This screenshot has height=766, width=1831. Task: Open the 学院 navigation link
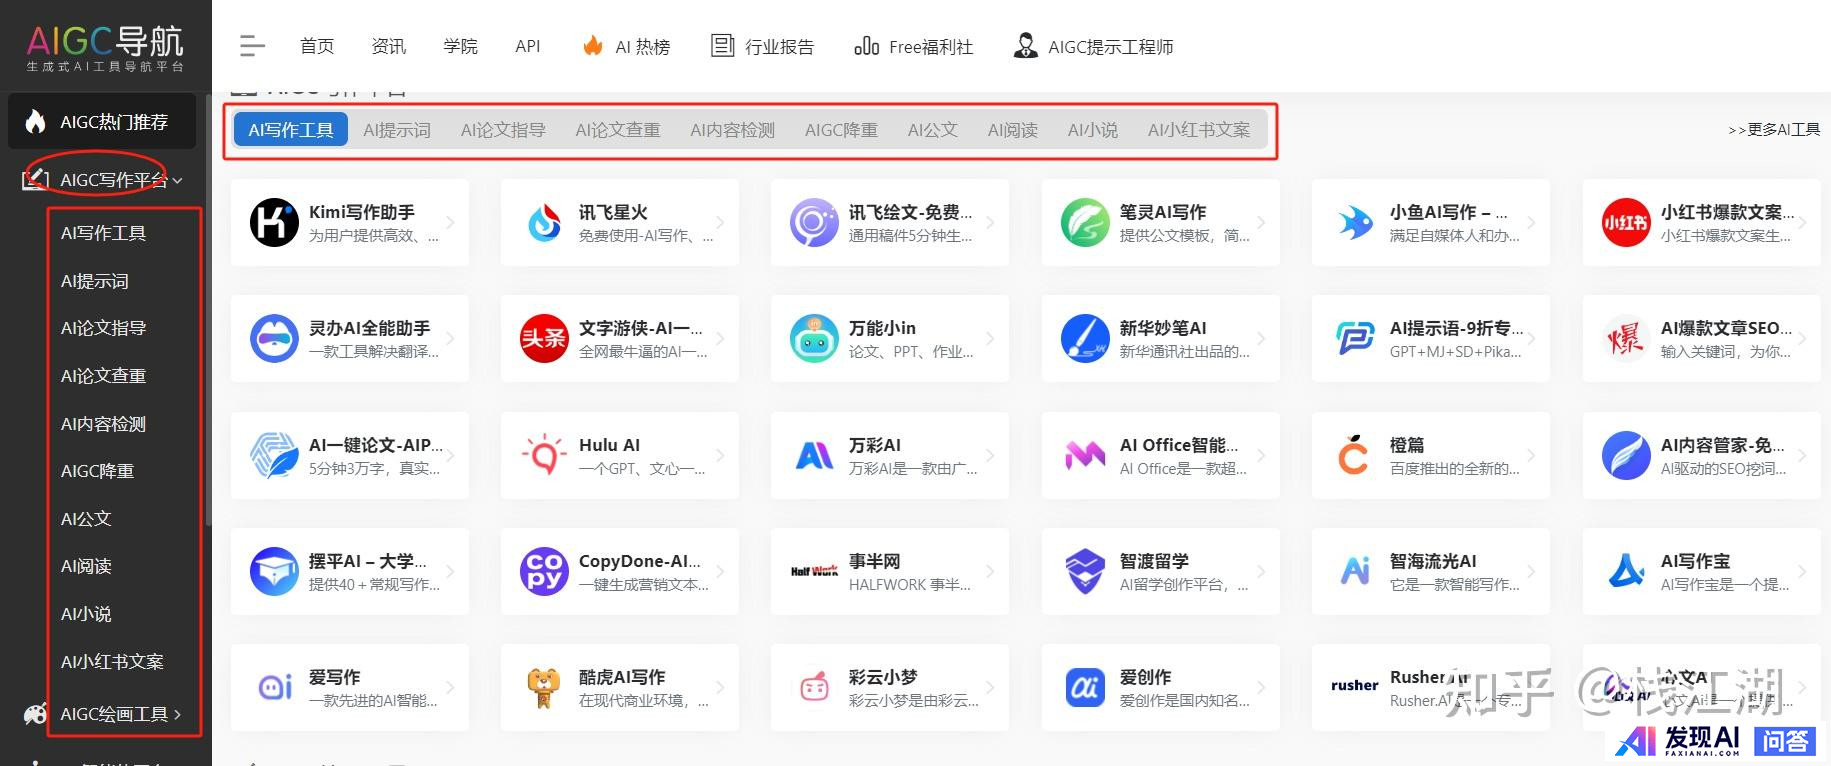tap(461, 46)
